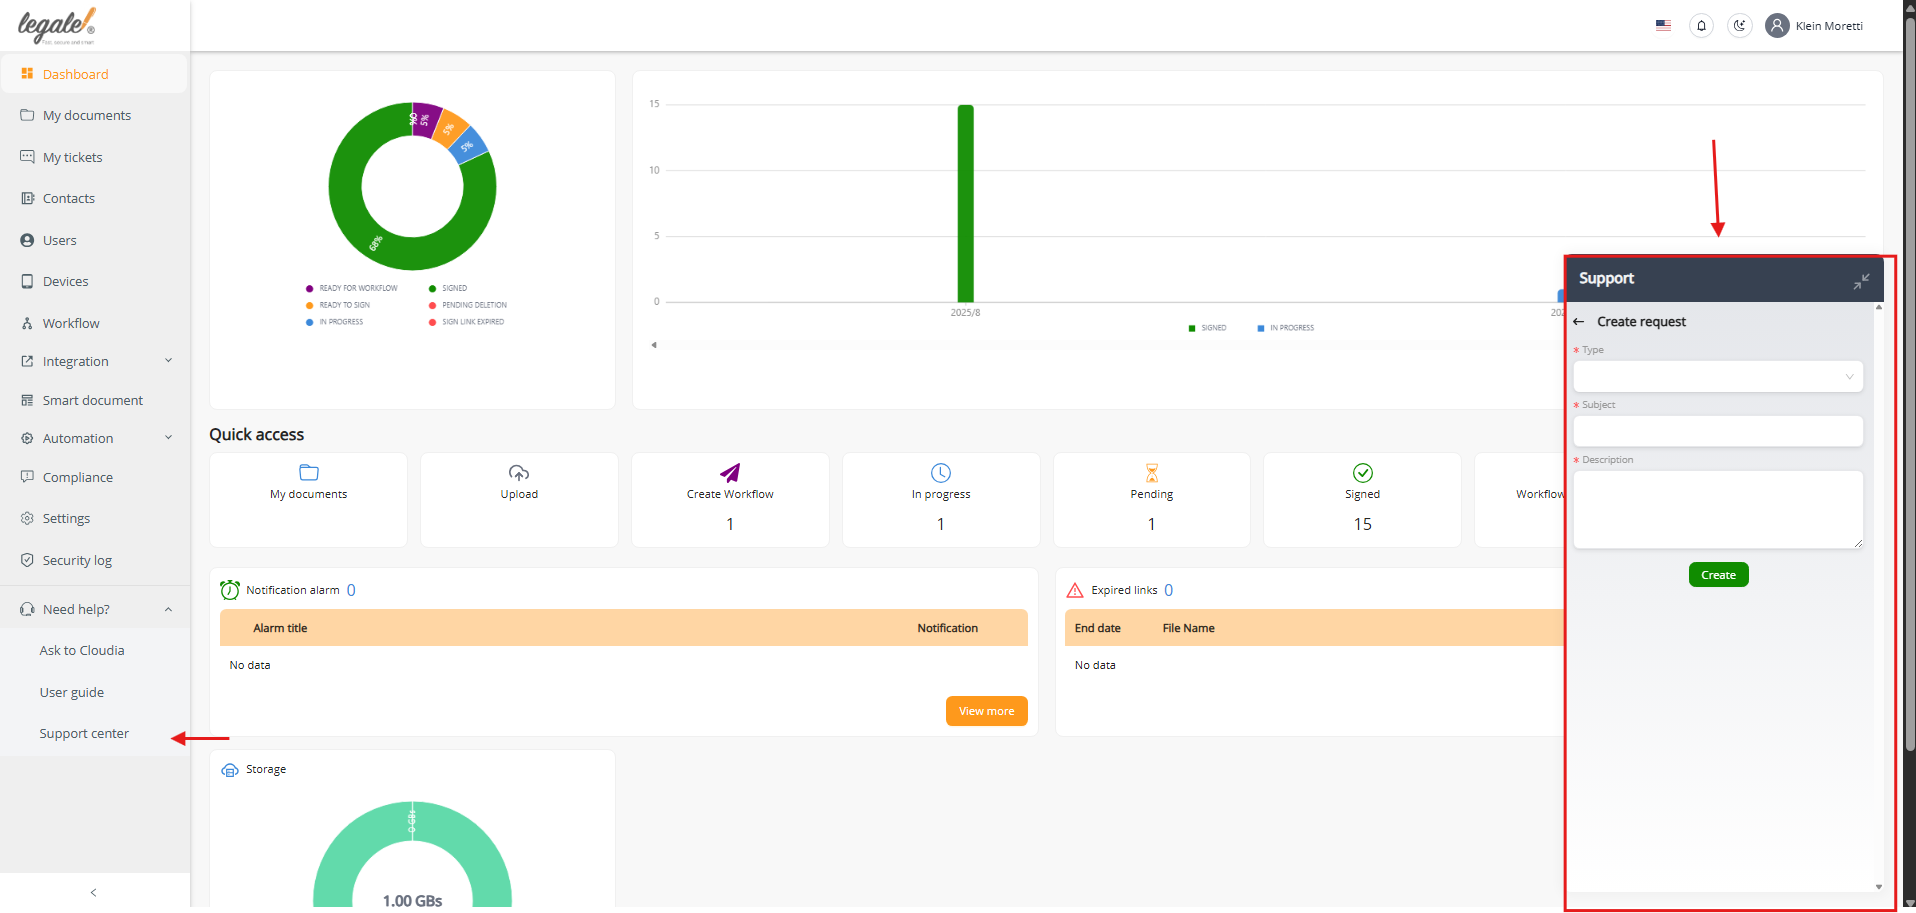This screenshot has width=1916, height=913.
Task: Toggle dark mode moon icon
Action: pyautogui.click(x=1740, y=26)
